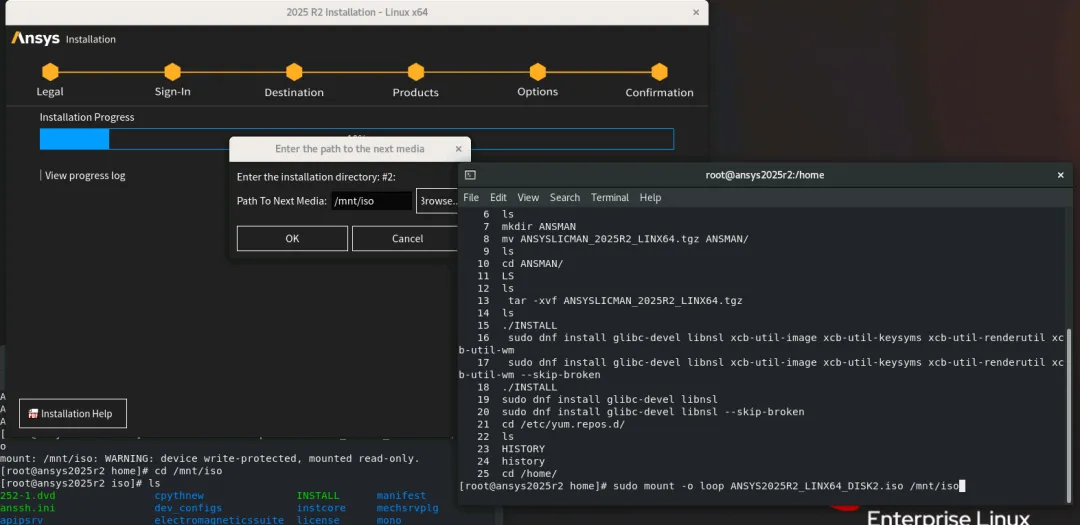Click 'mechsrvplg' entry in background terminal listing
This screenshot has width=1080, height=525.
407,508
